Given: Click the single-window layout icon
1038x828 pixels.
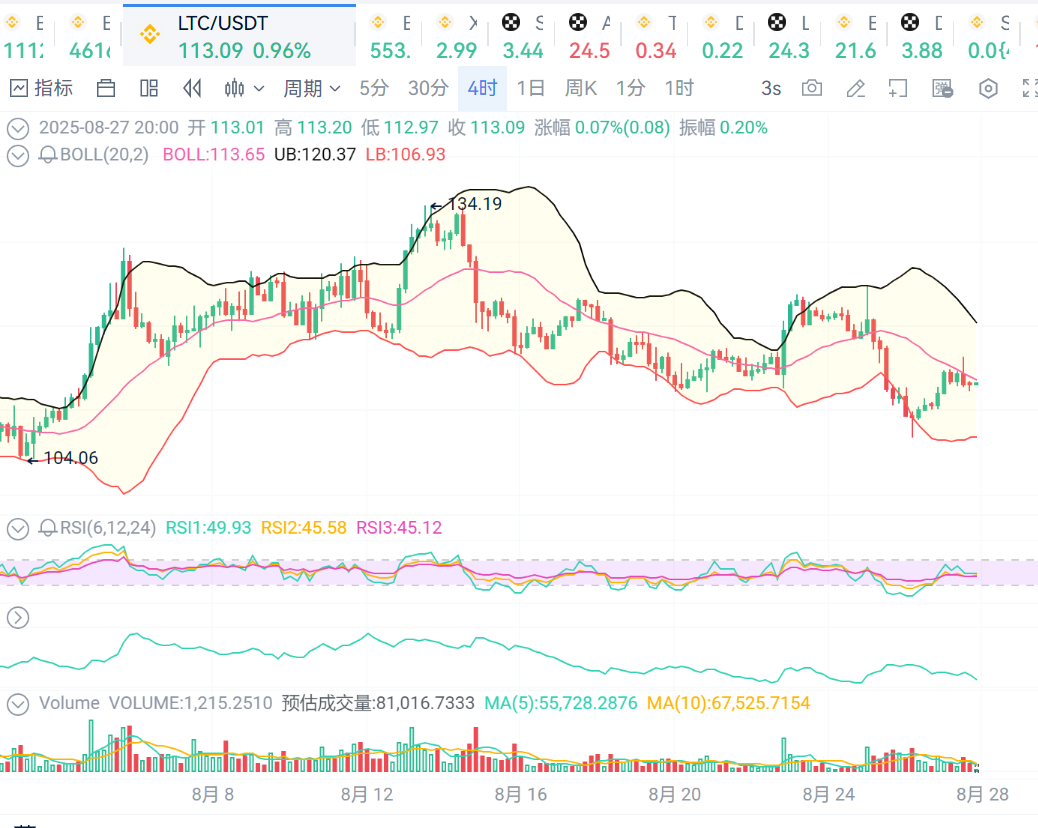Looking at the screenshot, I should (106, 88).
